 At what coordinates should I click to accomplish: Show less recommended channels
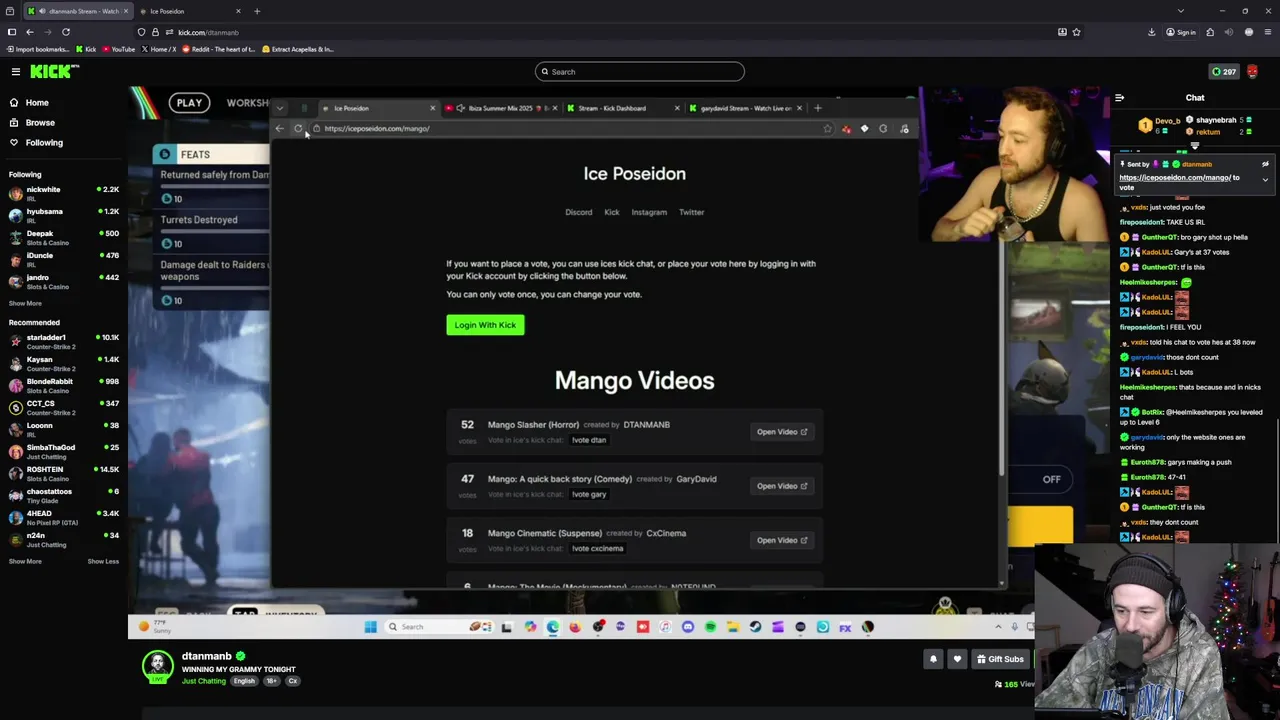pyautogui.click(x=103, y=561)
